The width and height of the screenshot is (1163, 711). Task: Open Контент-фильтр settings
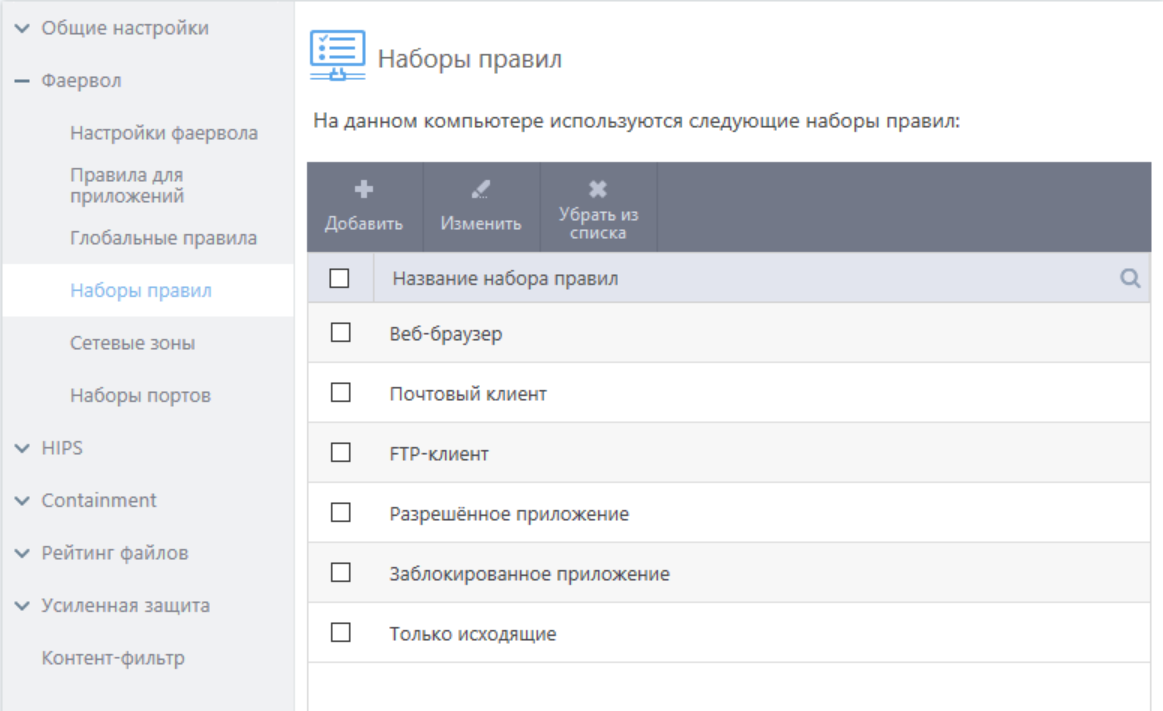tap(113, 658)
